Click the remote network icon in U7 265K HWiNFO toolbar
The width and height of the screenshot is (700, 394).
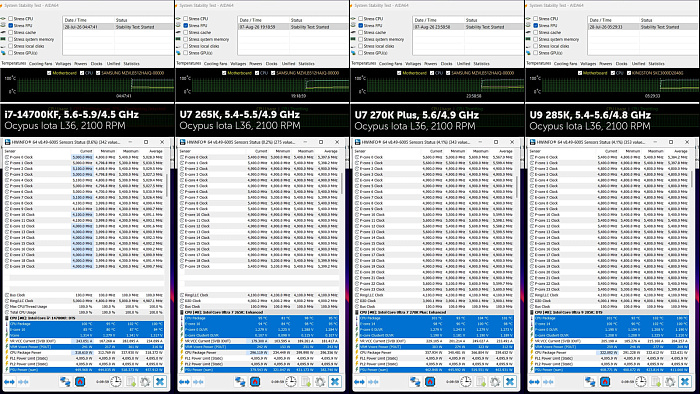click(x=240, y=382)
